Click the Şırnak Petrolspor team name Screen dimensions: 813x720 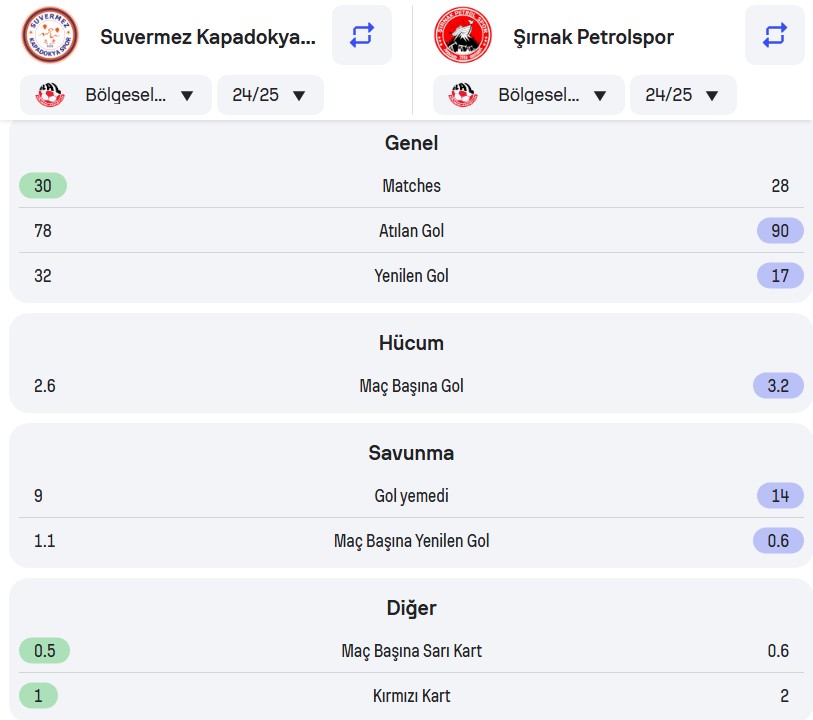coord(594,37)
